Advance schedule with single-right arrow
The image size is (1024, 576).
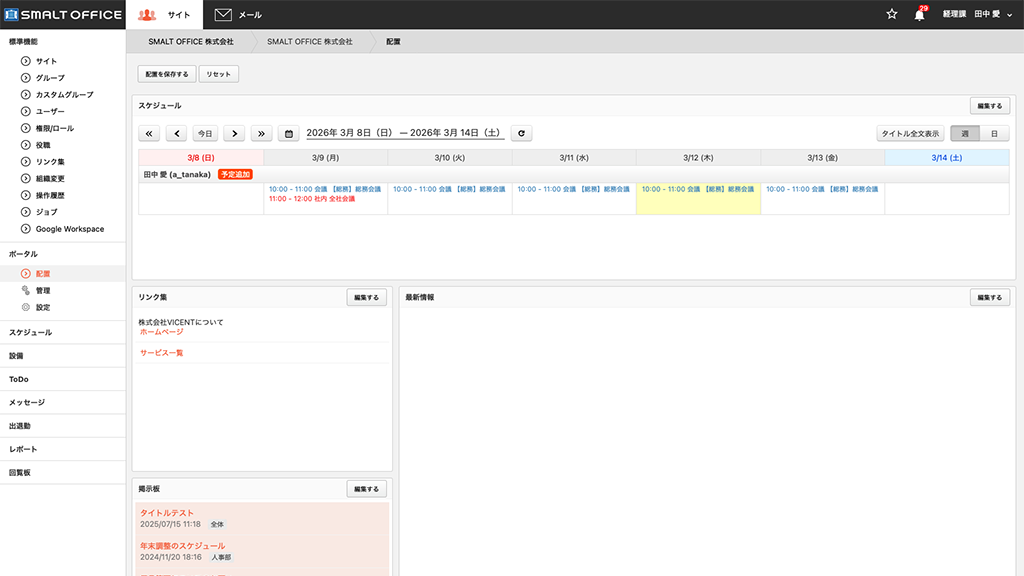[234, 133]
